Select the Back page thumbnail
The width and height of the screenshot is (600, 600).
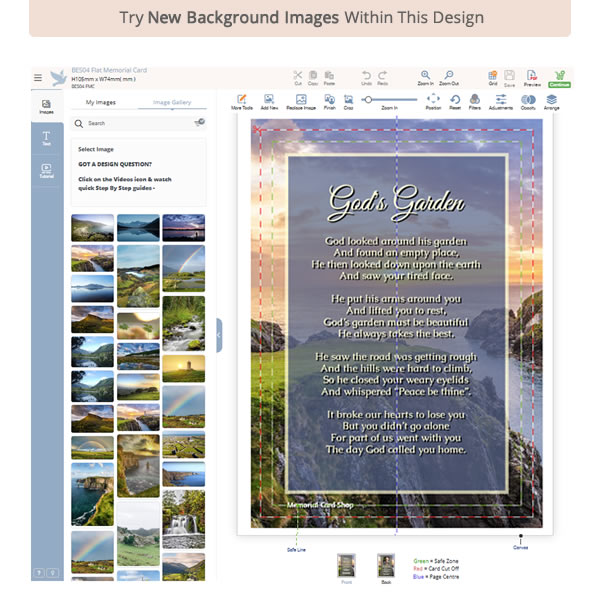pos(385,566)
